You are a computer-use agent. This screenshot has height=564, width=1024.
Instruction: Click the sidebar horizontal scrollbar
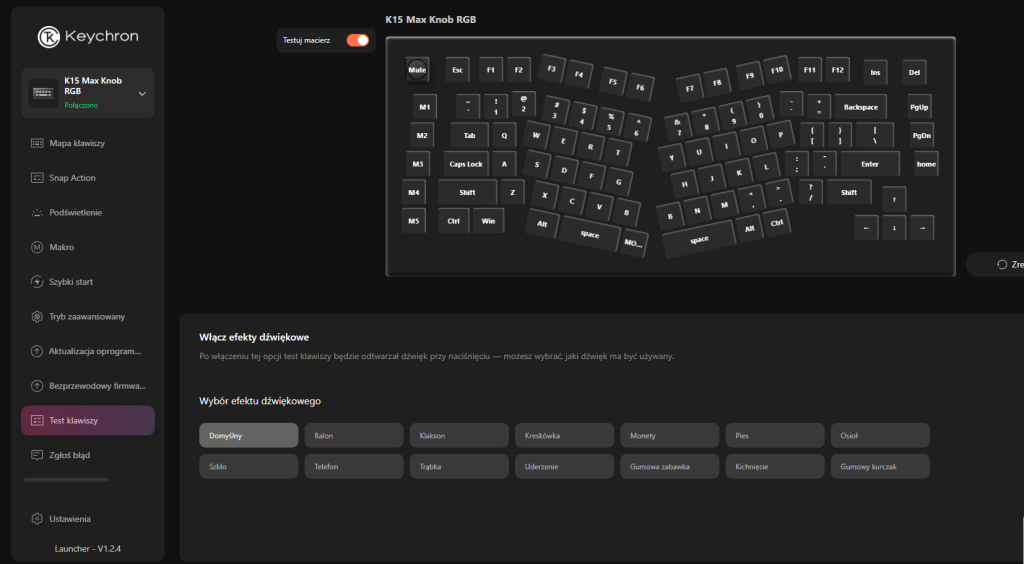point(66,480)
